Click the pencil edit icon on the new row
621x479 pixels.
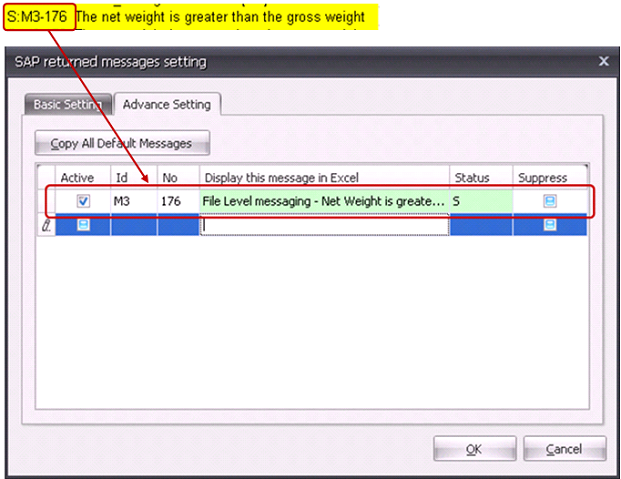46,225
